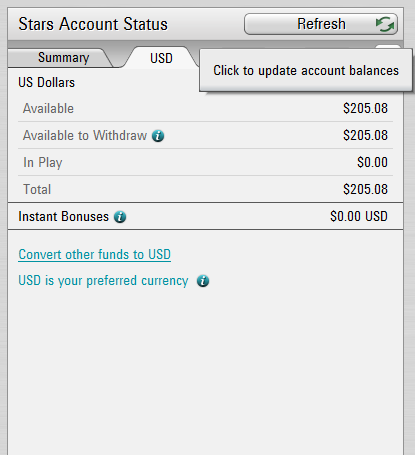Viewport: 415px width, 455px height.
Task: Click the green refresh arrows icon
Action: coord(385,24)
